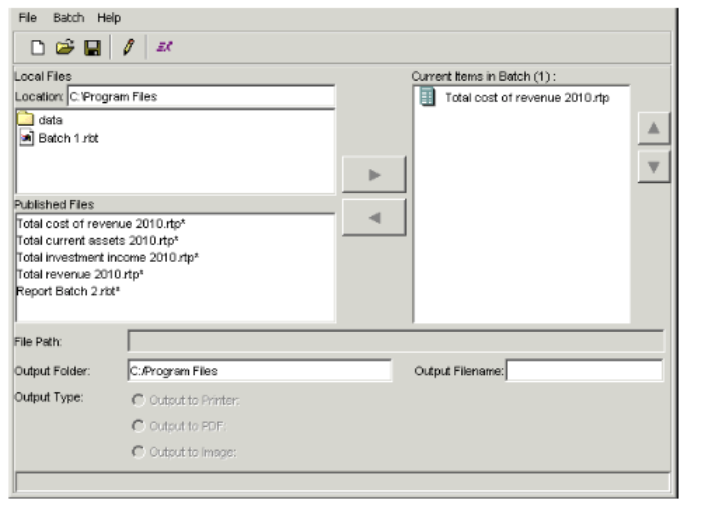Click the Open folder toolbar icon
The height and width of the screenshot is (510, 706).
(x=64, y=47)
